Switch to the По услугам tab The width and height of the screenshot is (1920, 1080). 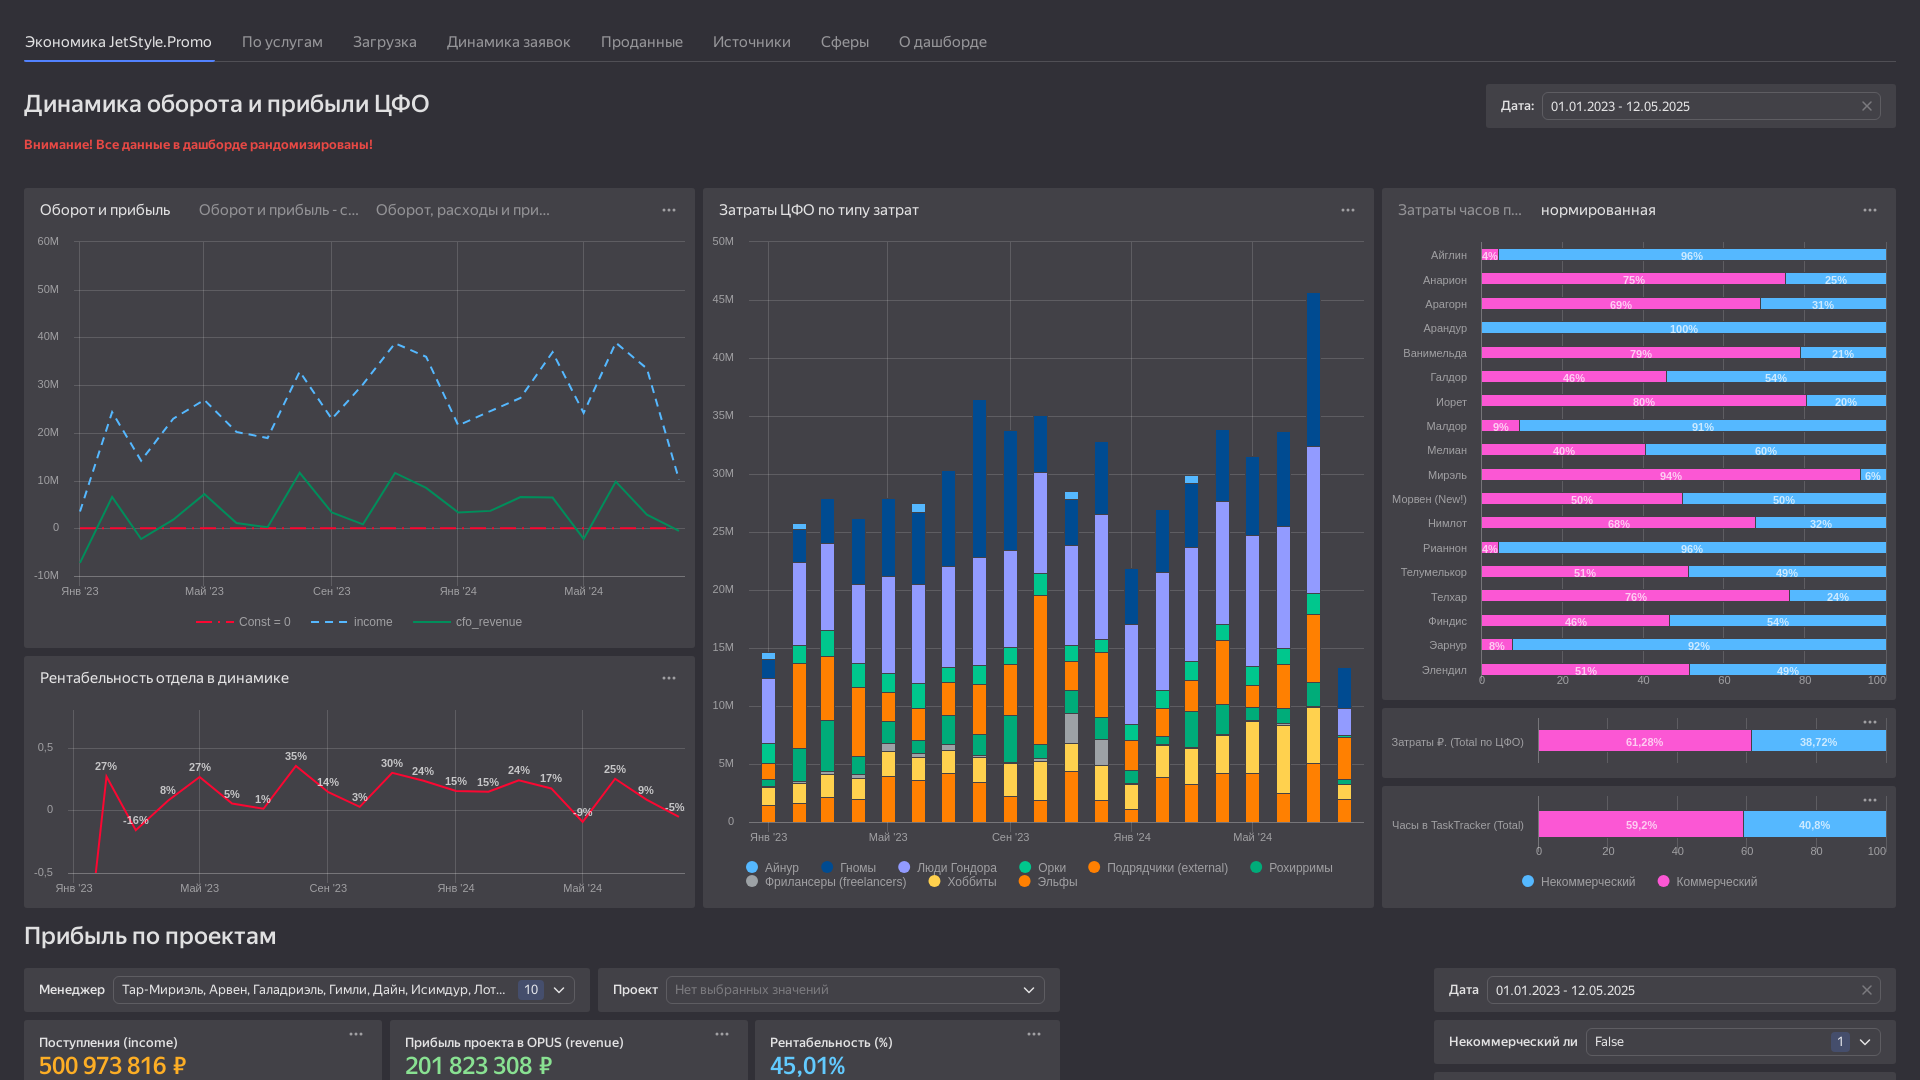pos(282,42)
